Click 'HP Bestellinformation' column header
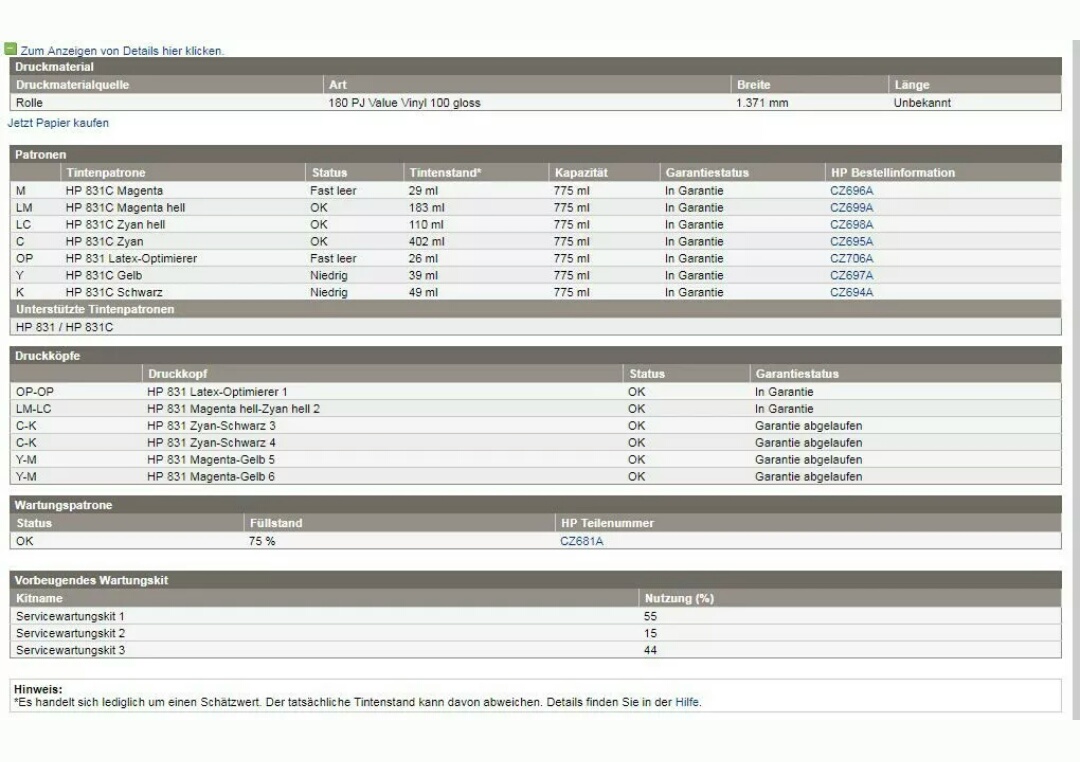This screenshot has height=762, width=1080. [893, 173]
